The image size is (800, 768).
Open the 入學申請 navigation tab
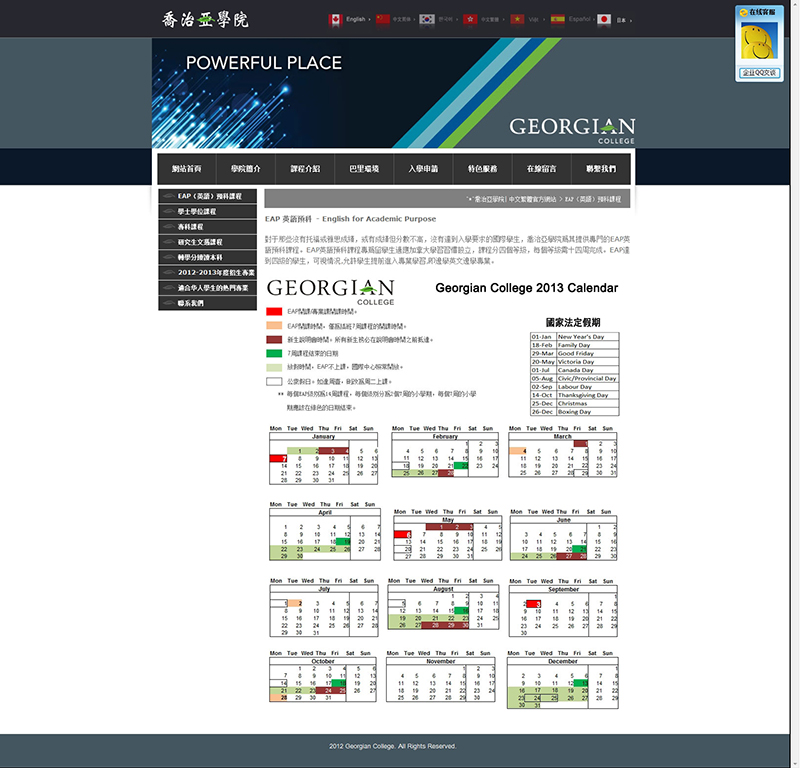pos(423,169)
